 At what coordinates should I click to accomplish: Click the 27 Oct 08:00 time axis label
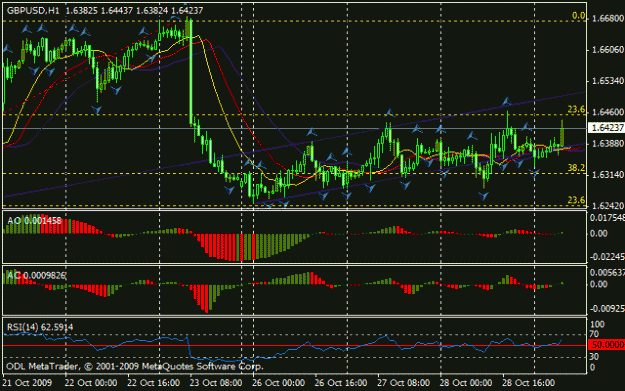click(x=403, y=383)
